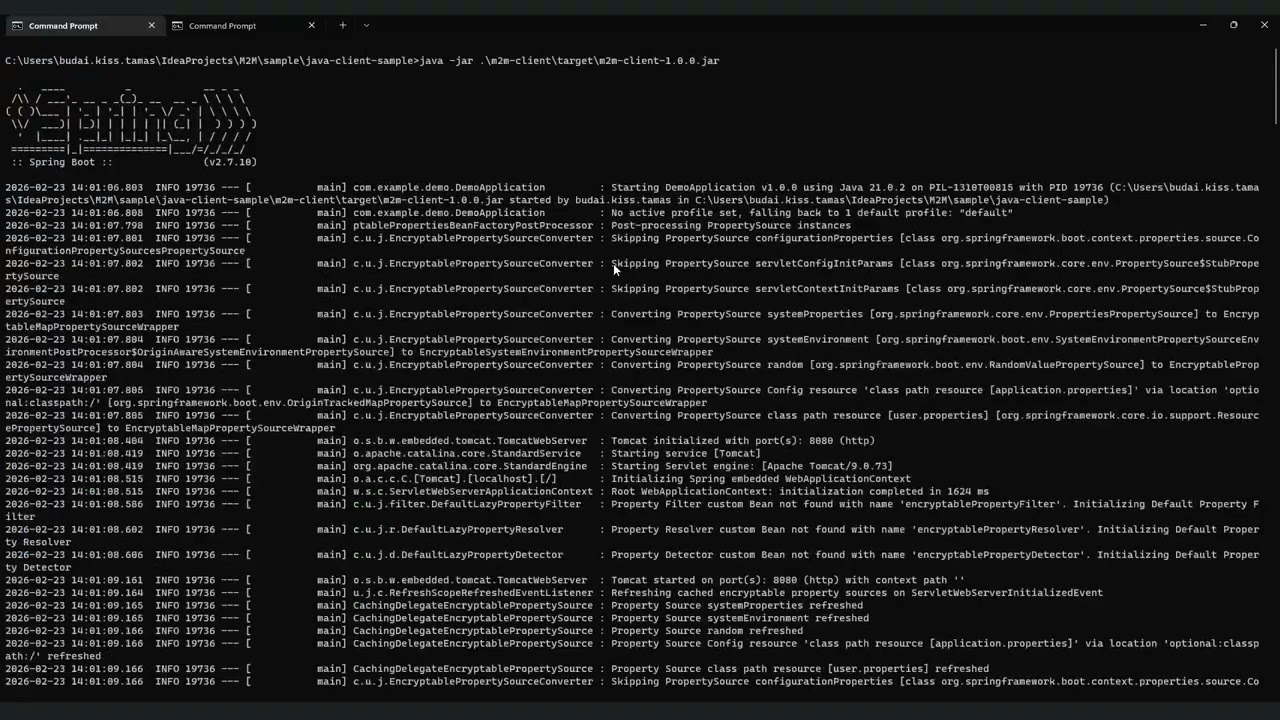Click 'Starting DemoApplication v1.0.0' log message
1280x720 pixels.
(707, 188)
